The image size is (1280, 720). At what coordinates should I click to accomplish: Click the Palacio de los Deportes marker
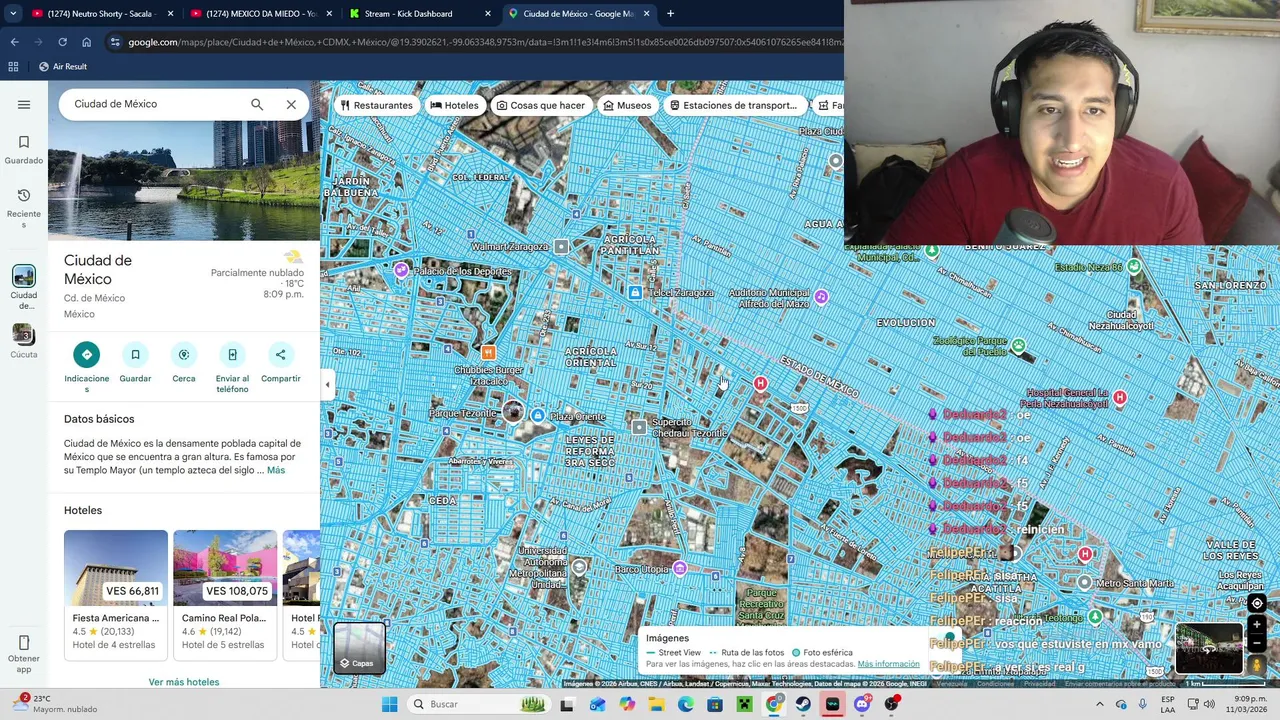pyautogui.click(x=401, y=270)
